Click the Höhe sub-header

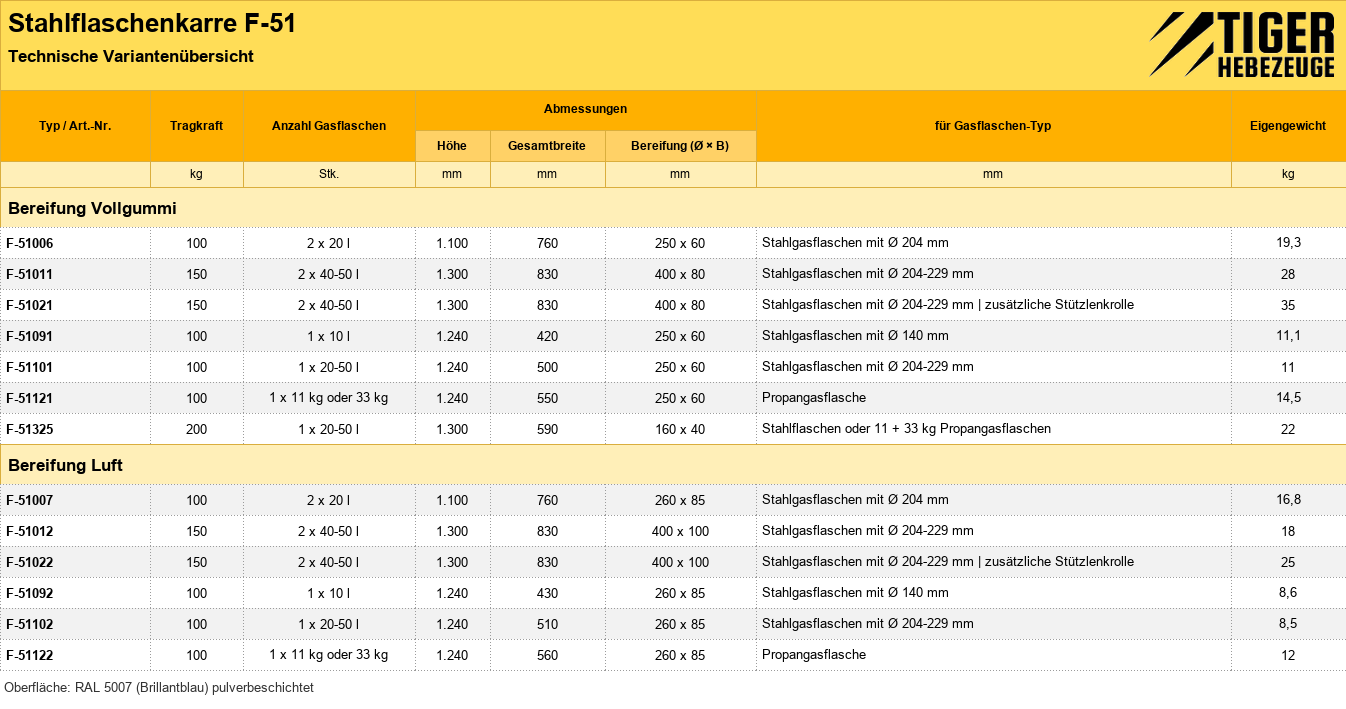pyautogui.click(x=452, y=146)
